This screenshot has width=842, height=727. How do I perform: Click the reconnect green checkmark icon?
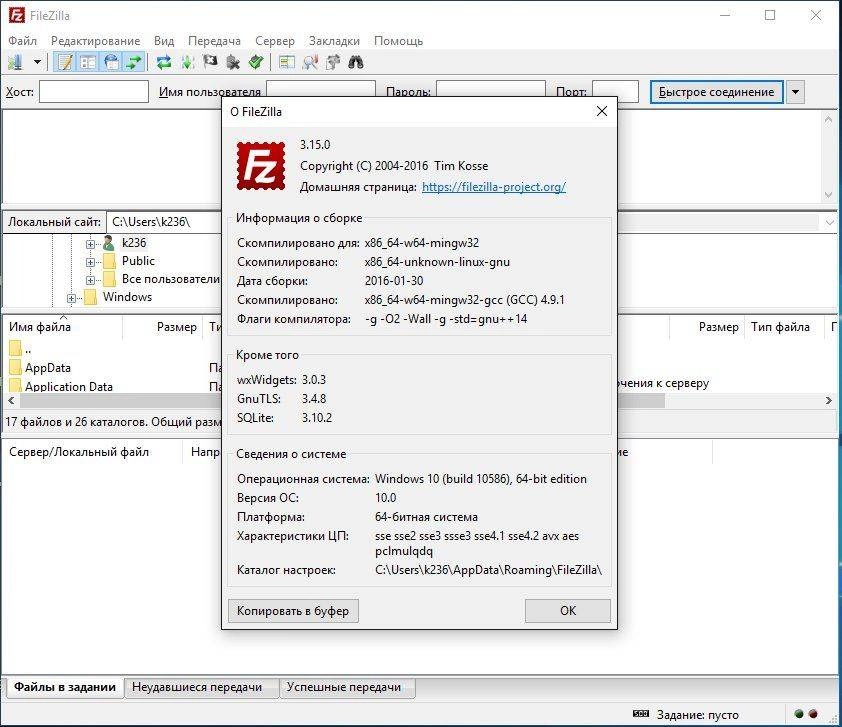(256, 62)
